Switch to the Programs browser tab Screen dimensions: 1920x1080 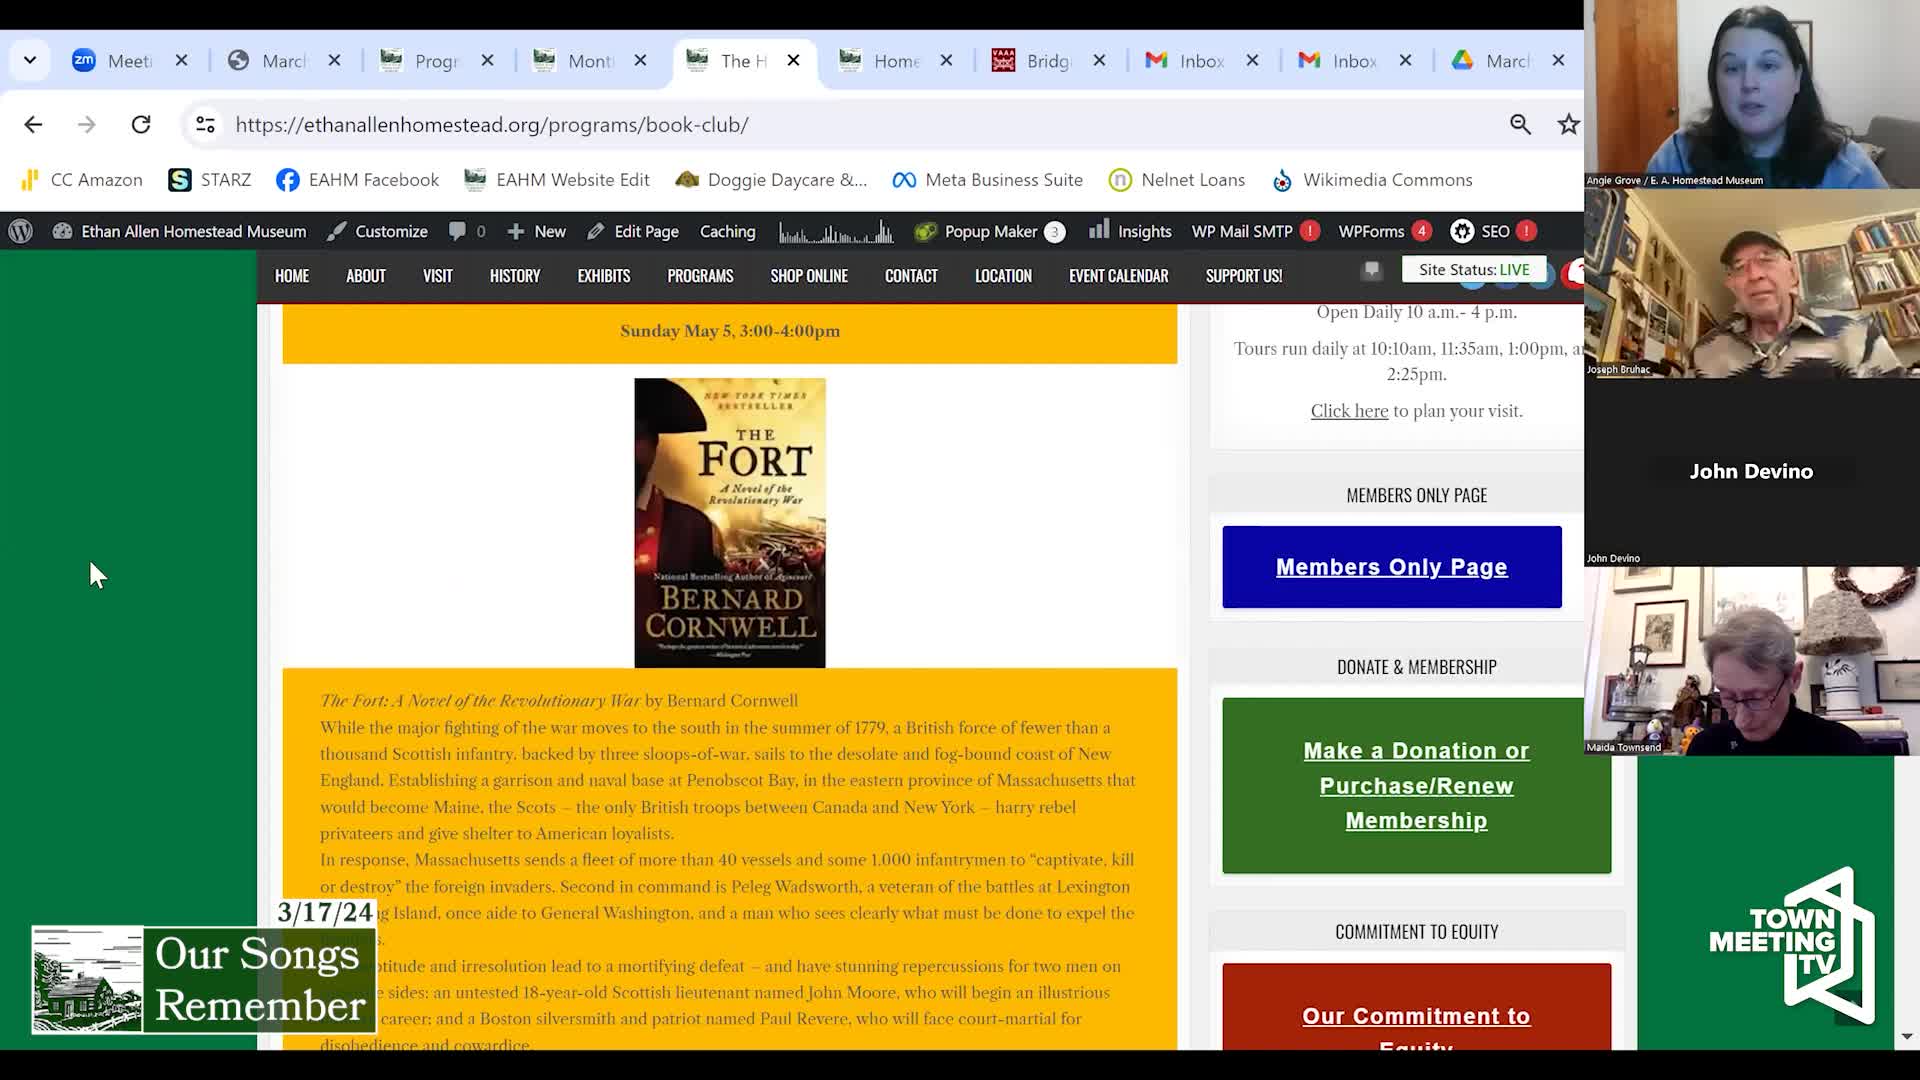(x=420, y=61)
